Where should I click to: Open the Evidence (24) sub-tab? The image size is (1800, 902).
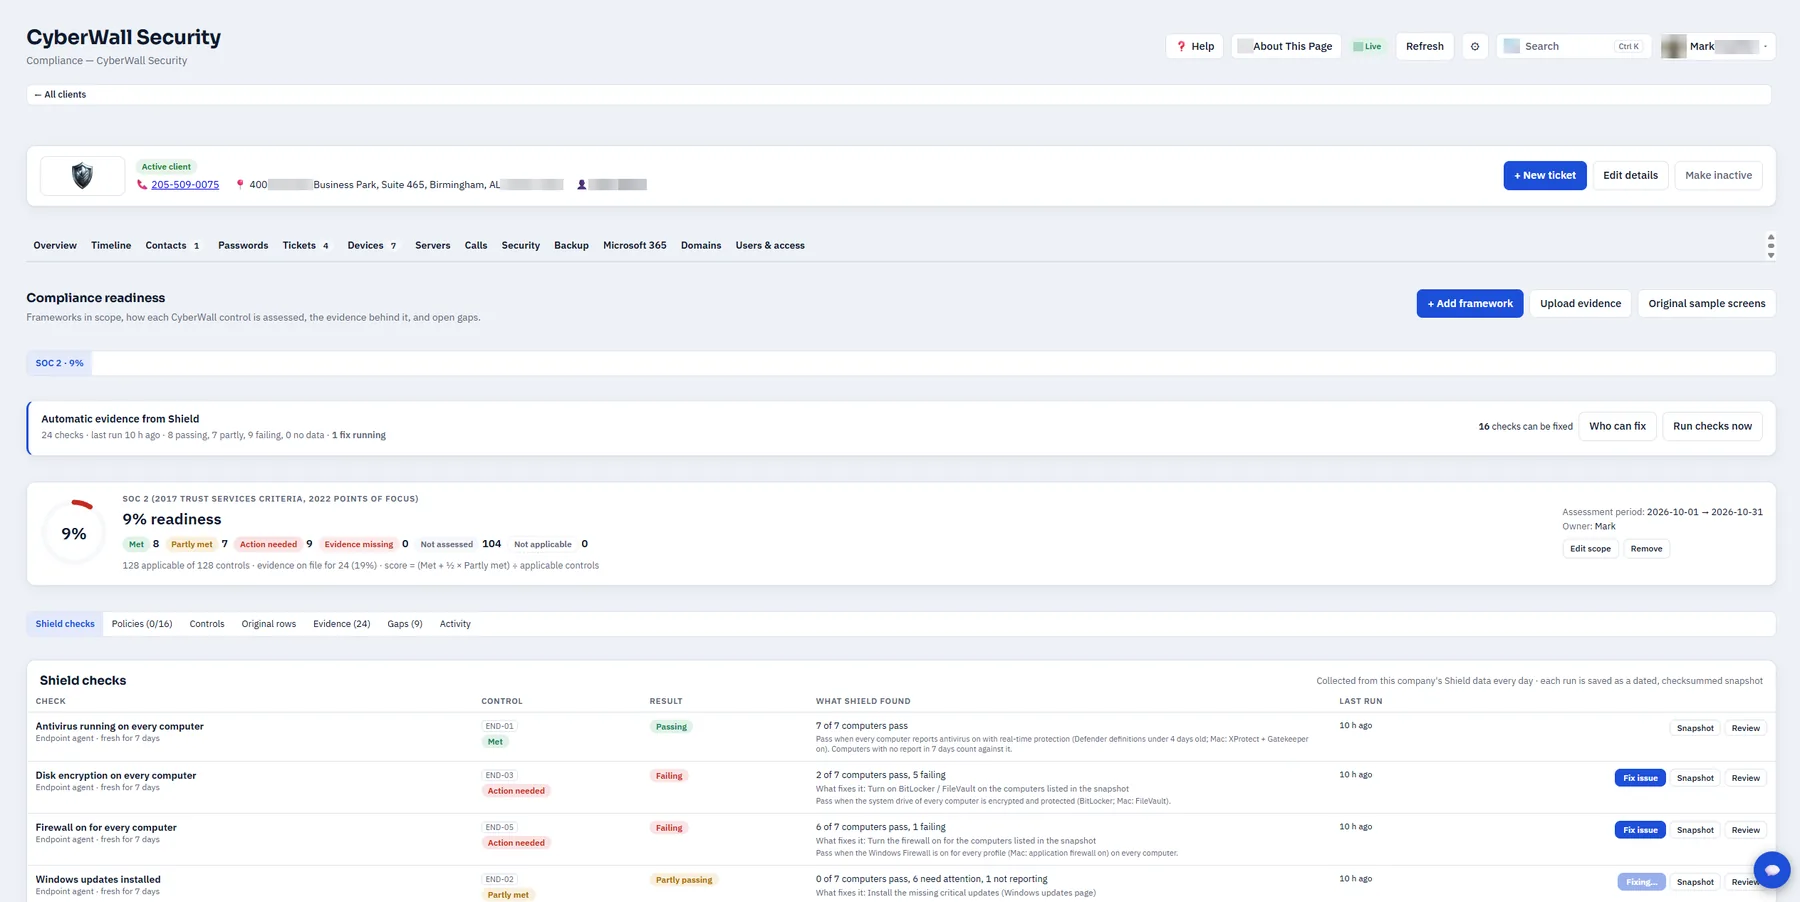pos(342,625)
